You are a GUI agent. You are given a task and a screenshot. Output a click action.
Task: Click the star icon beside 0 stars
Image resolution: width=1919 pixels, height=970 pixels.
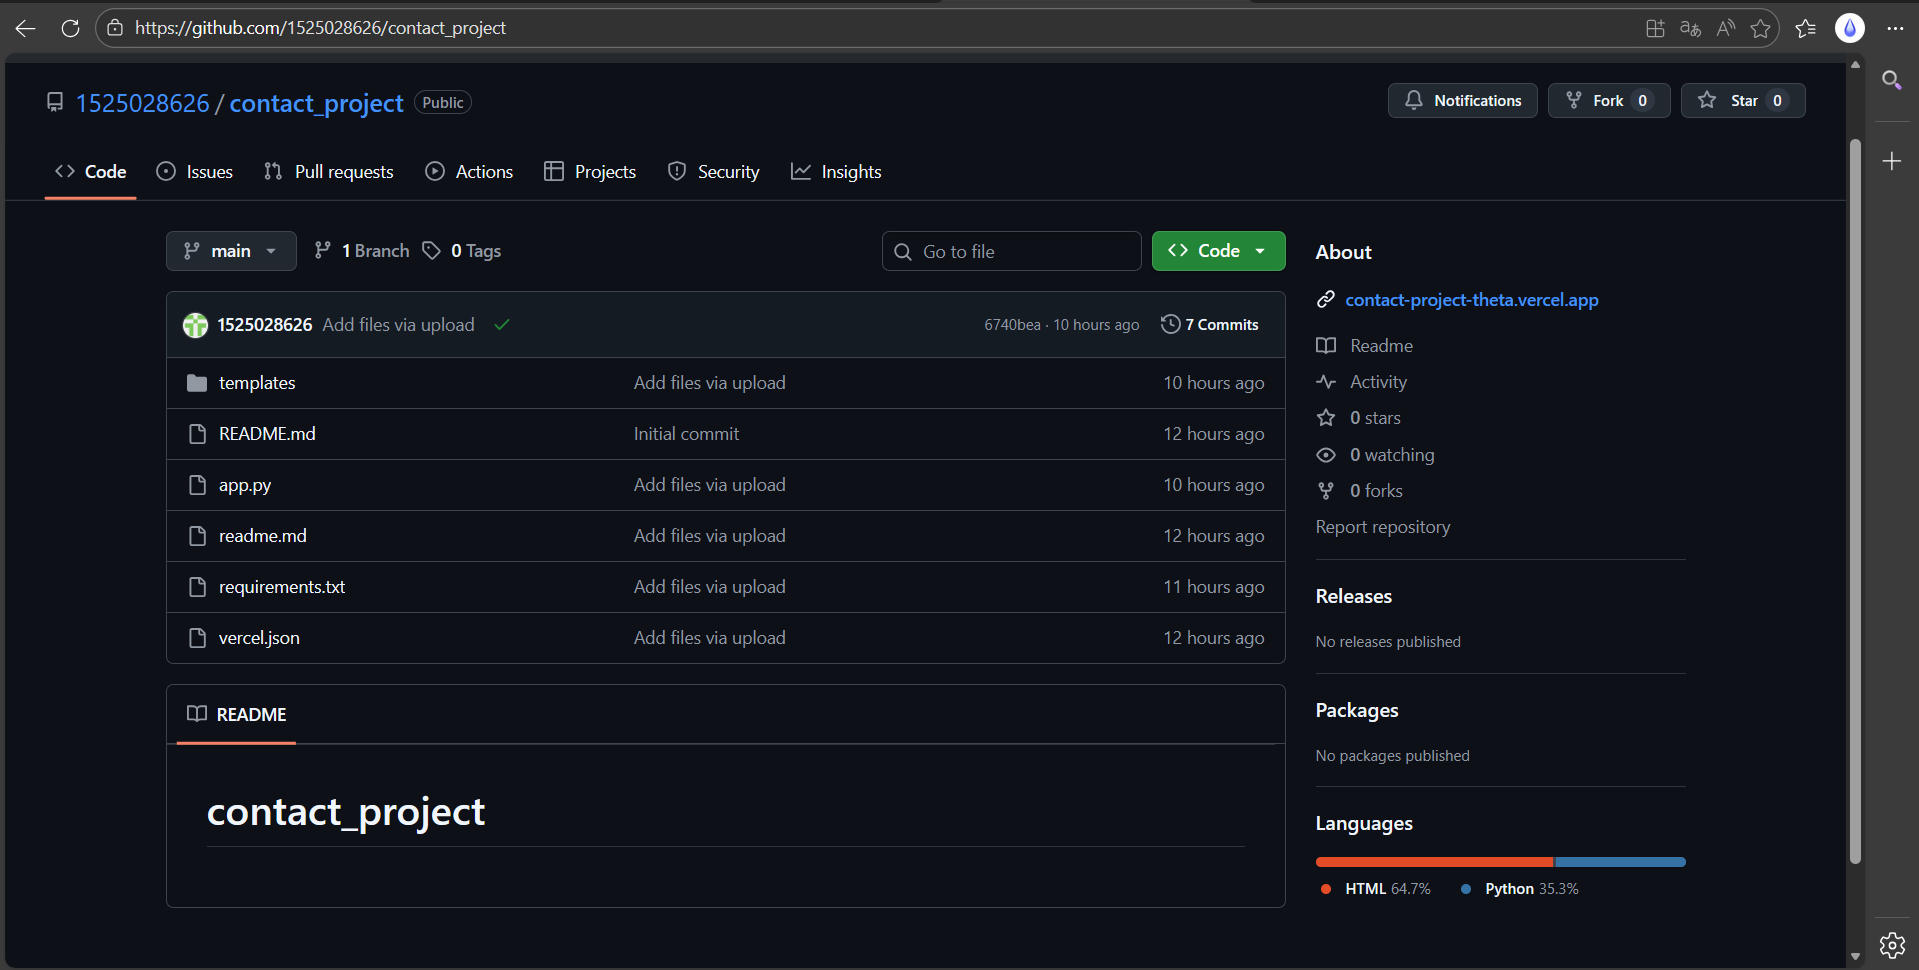click(1326, 418)
